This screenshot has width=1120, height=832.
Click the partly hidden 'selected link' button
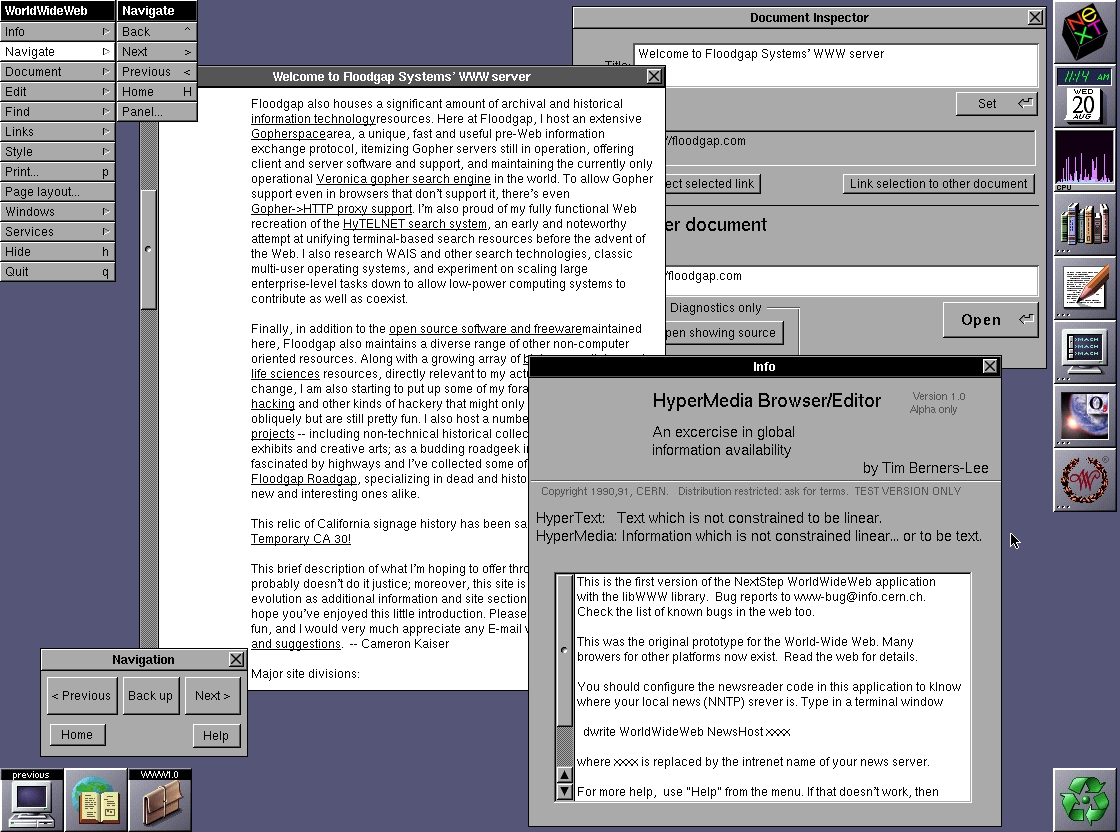[x=712, y=184]
